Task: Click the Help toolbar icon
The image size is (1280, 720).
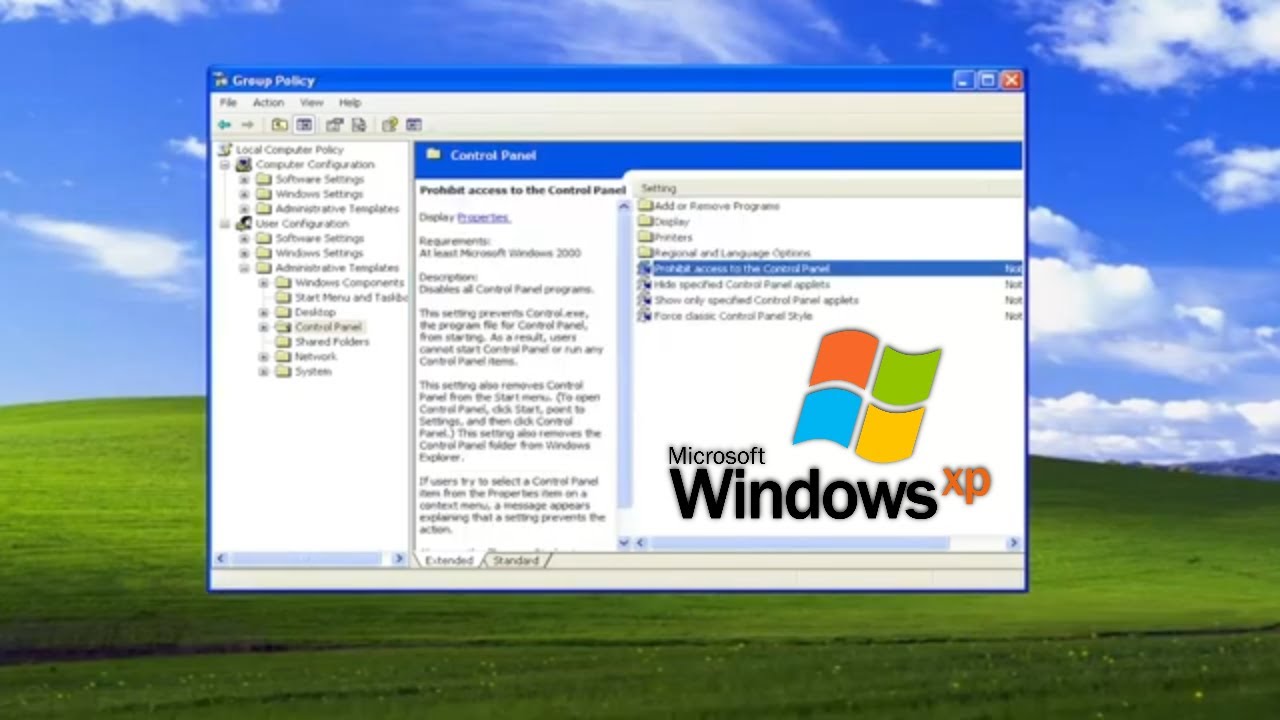Action: (x=389, y=125)
